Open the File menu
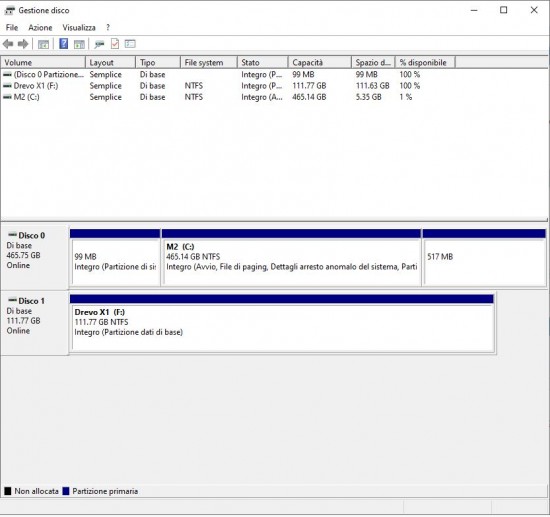The image size is (550, 517). point(12,27)
